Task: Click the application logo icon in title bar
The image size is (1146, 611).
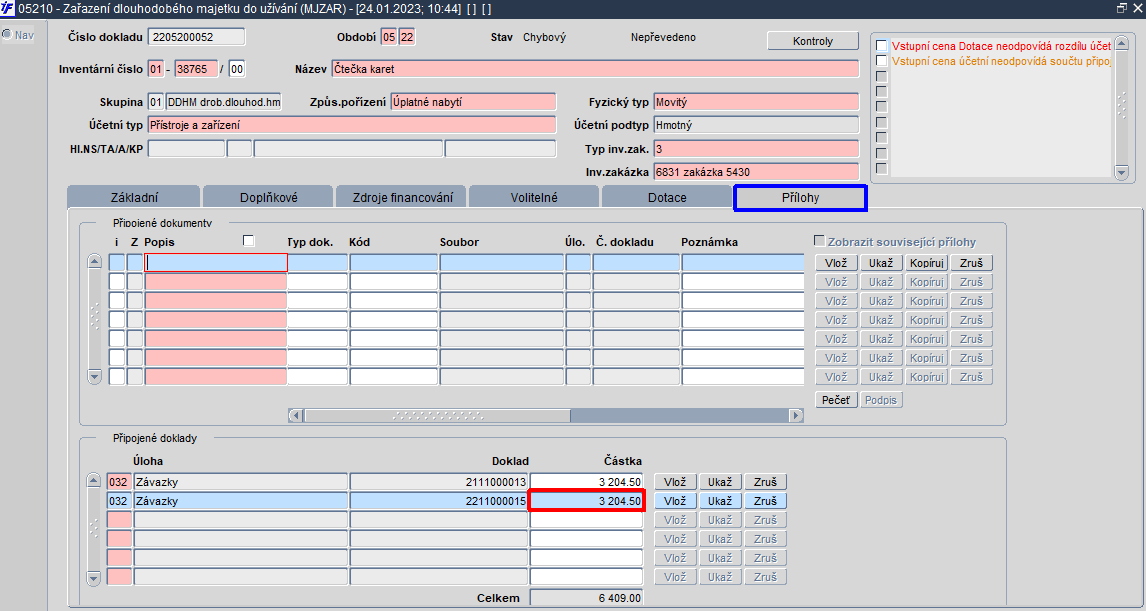Action: coord(7,9)
